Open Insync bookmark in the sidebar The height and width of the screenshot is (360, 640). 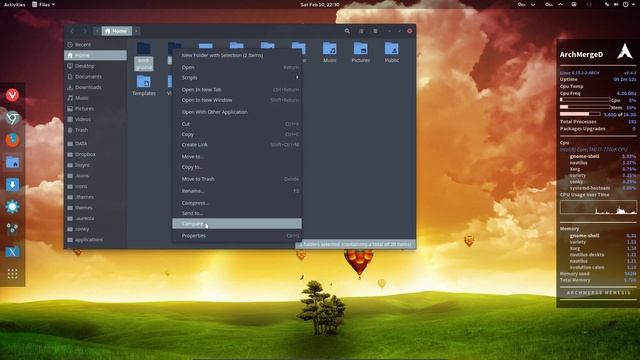click(96, 165)
